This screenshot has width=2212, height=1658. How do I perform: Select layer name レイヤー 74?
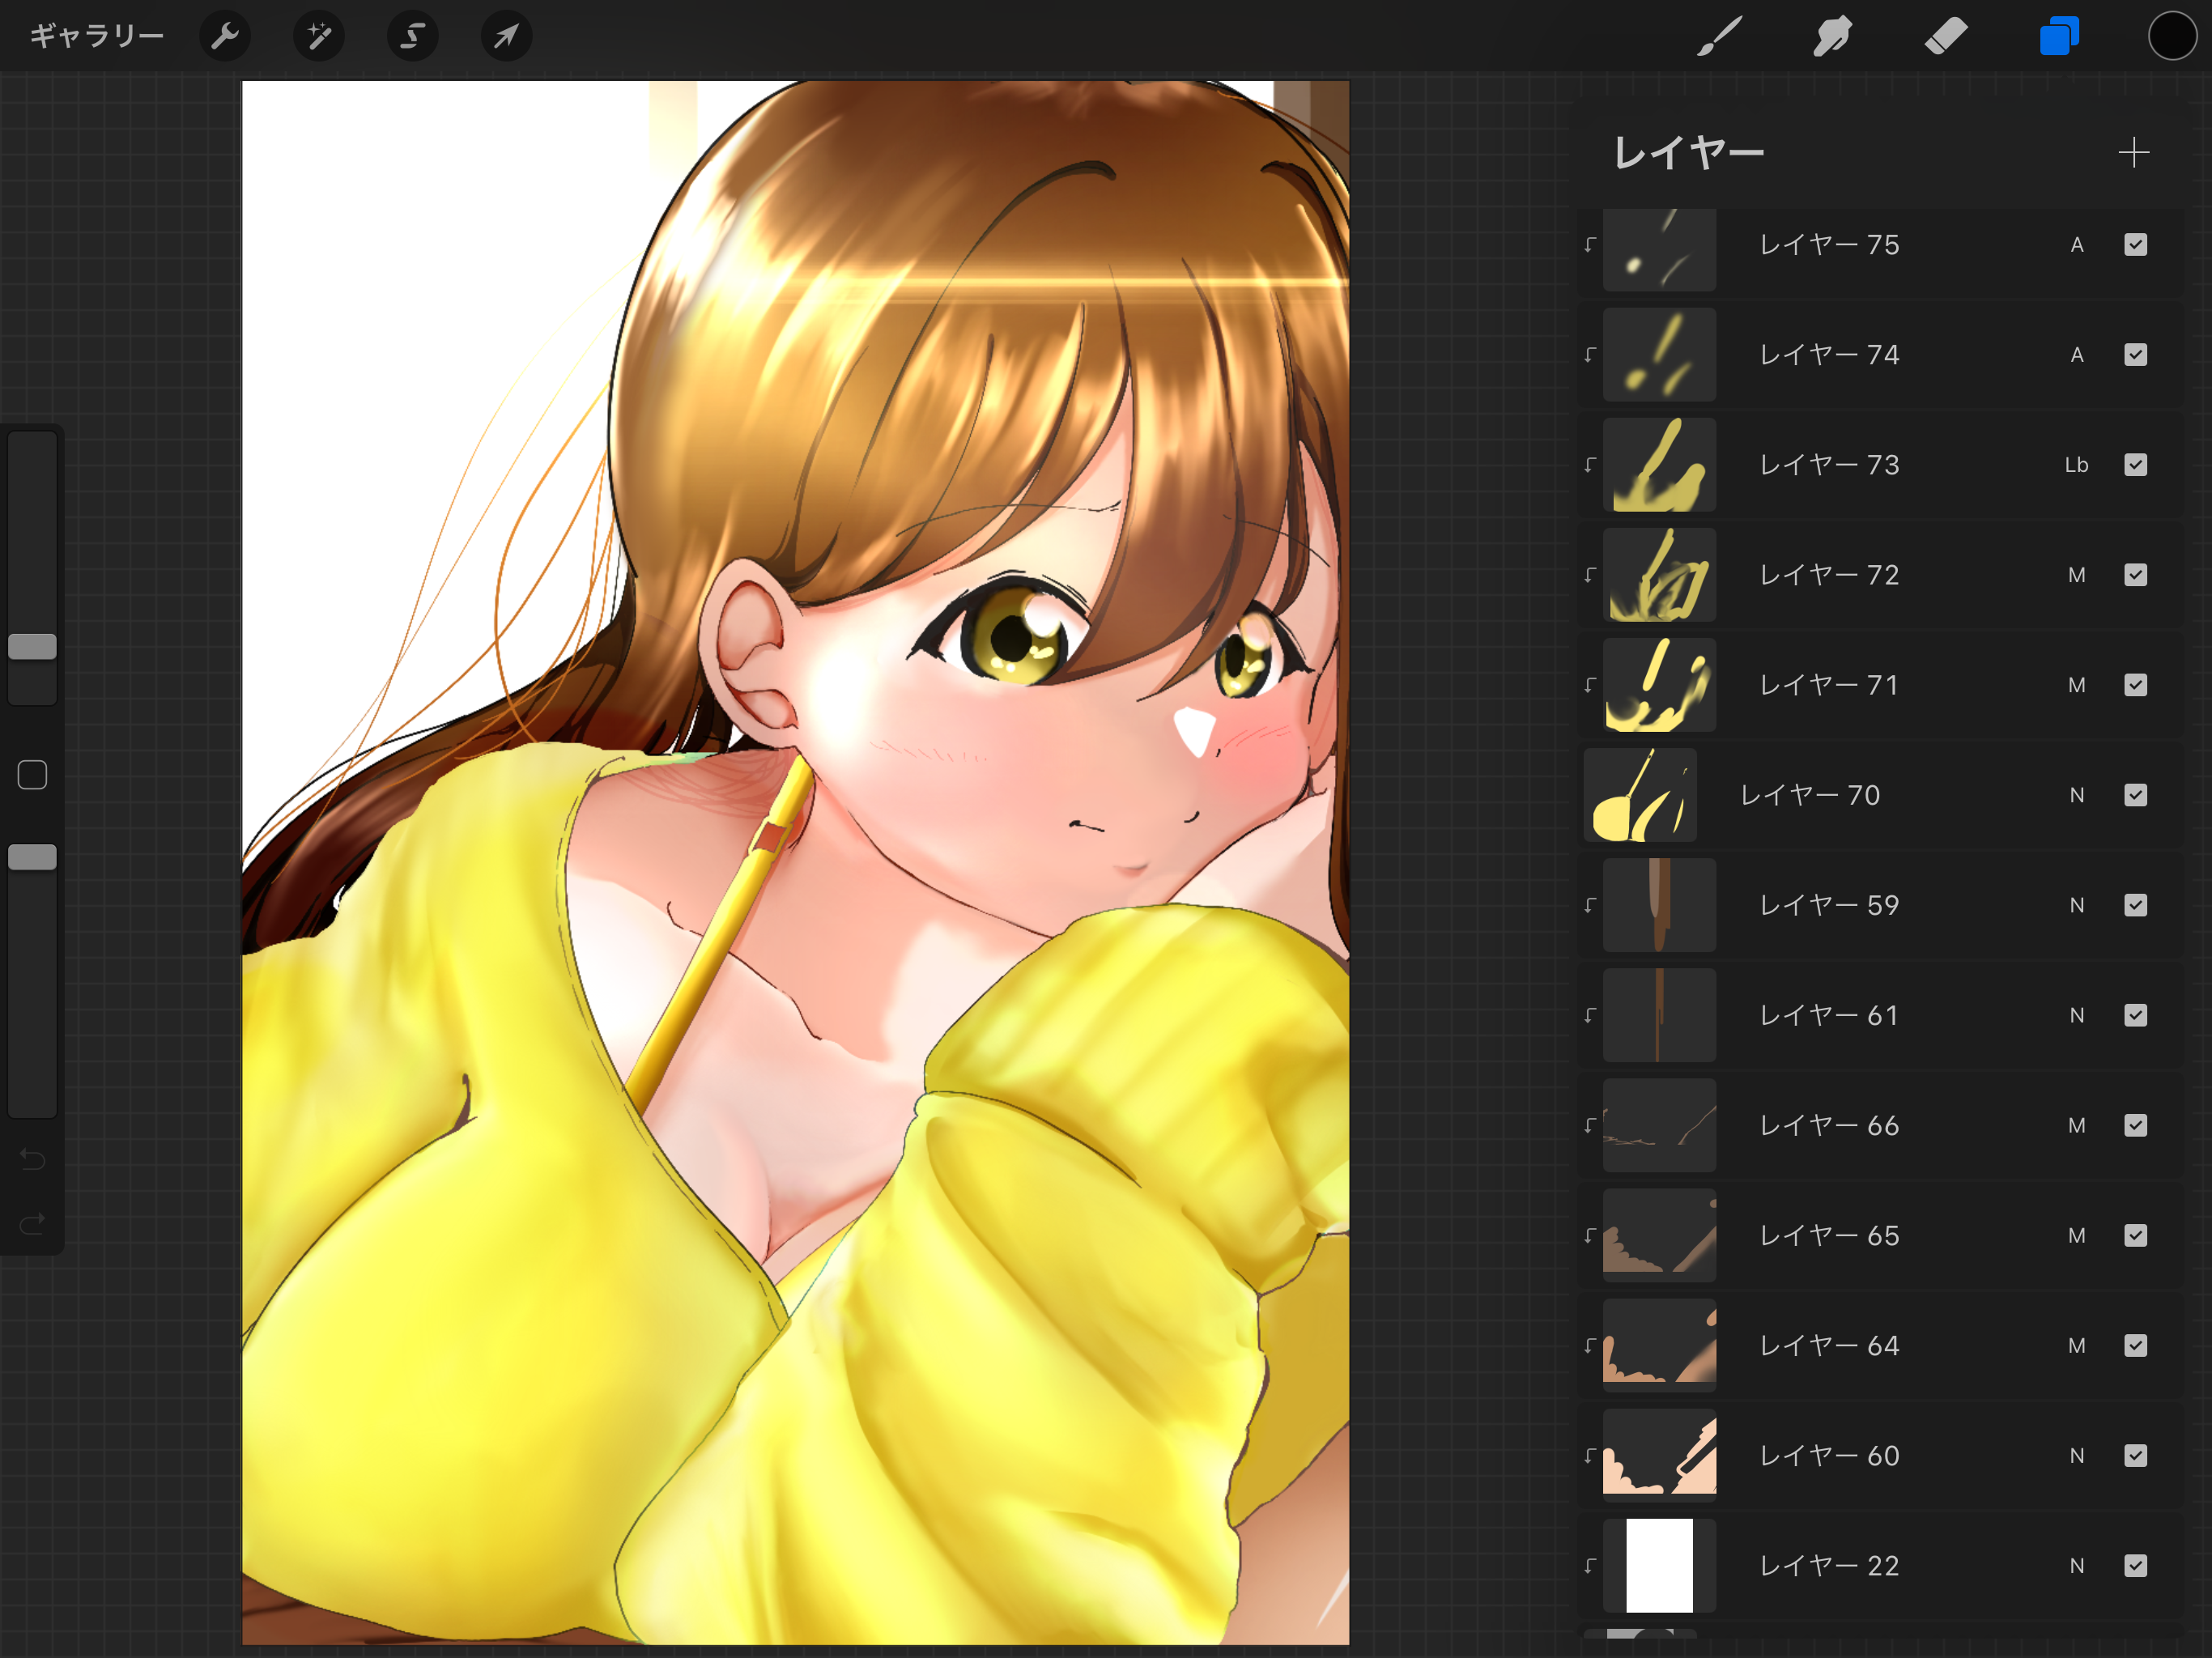[x=1829, y=355]
